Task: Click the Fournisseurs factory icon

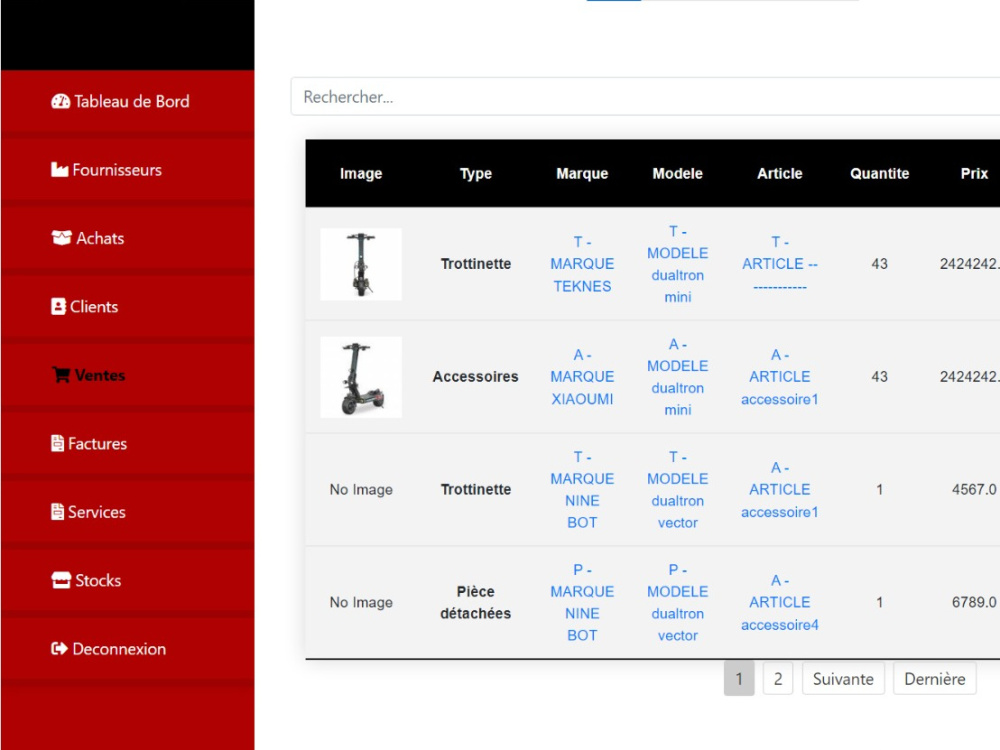Action: [x=59, y=170]
